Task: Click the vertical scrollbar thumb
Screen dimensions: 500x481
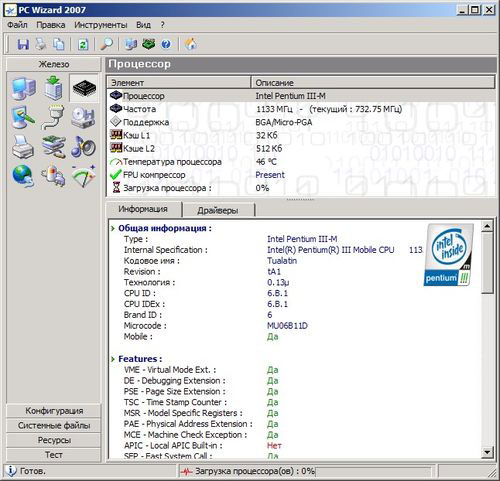Action: tap(487, 263)
